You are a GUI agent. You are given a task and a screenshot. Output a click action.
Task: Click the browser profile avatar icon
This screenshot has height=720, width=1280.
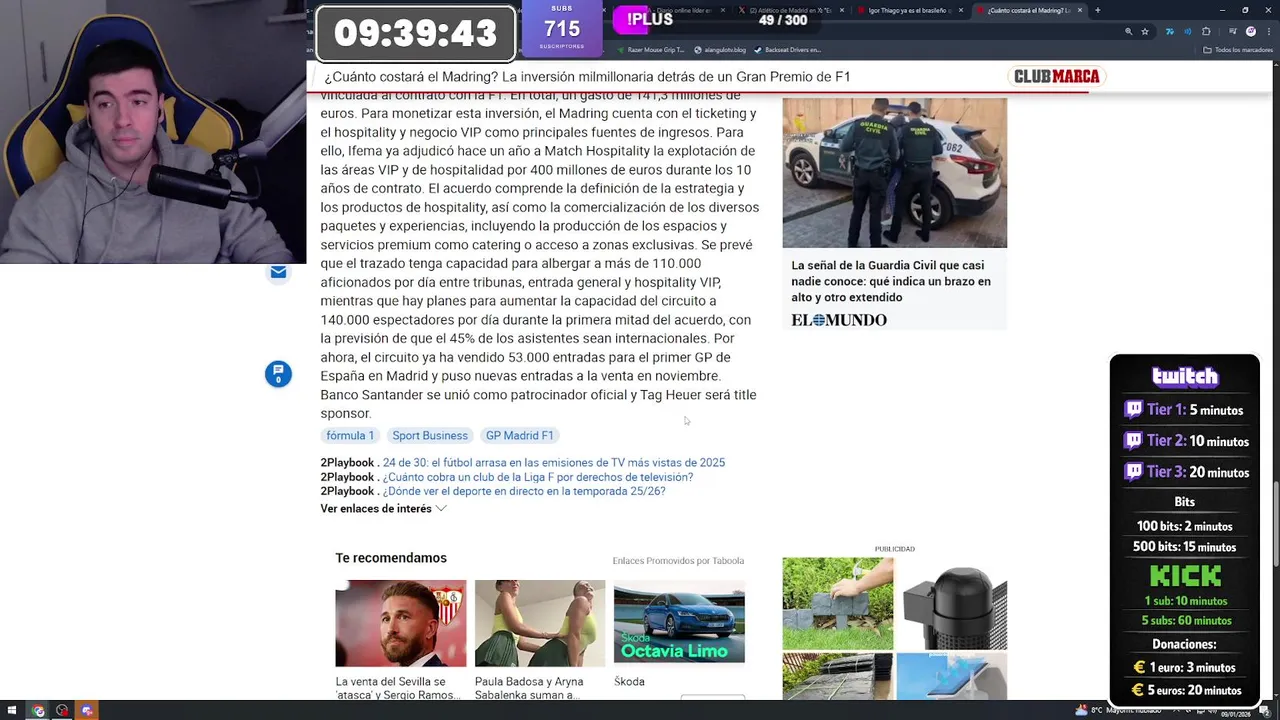(x=1250, y=31)
